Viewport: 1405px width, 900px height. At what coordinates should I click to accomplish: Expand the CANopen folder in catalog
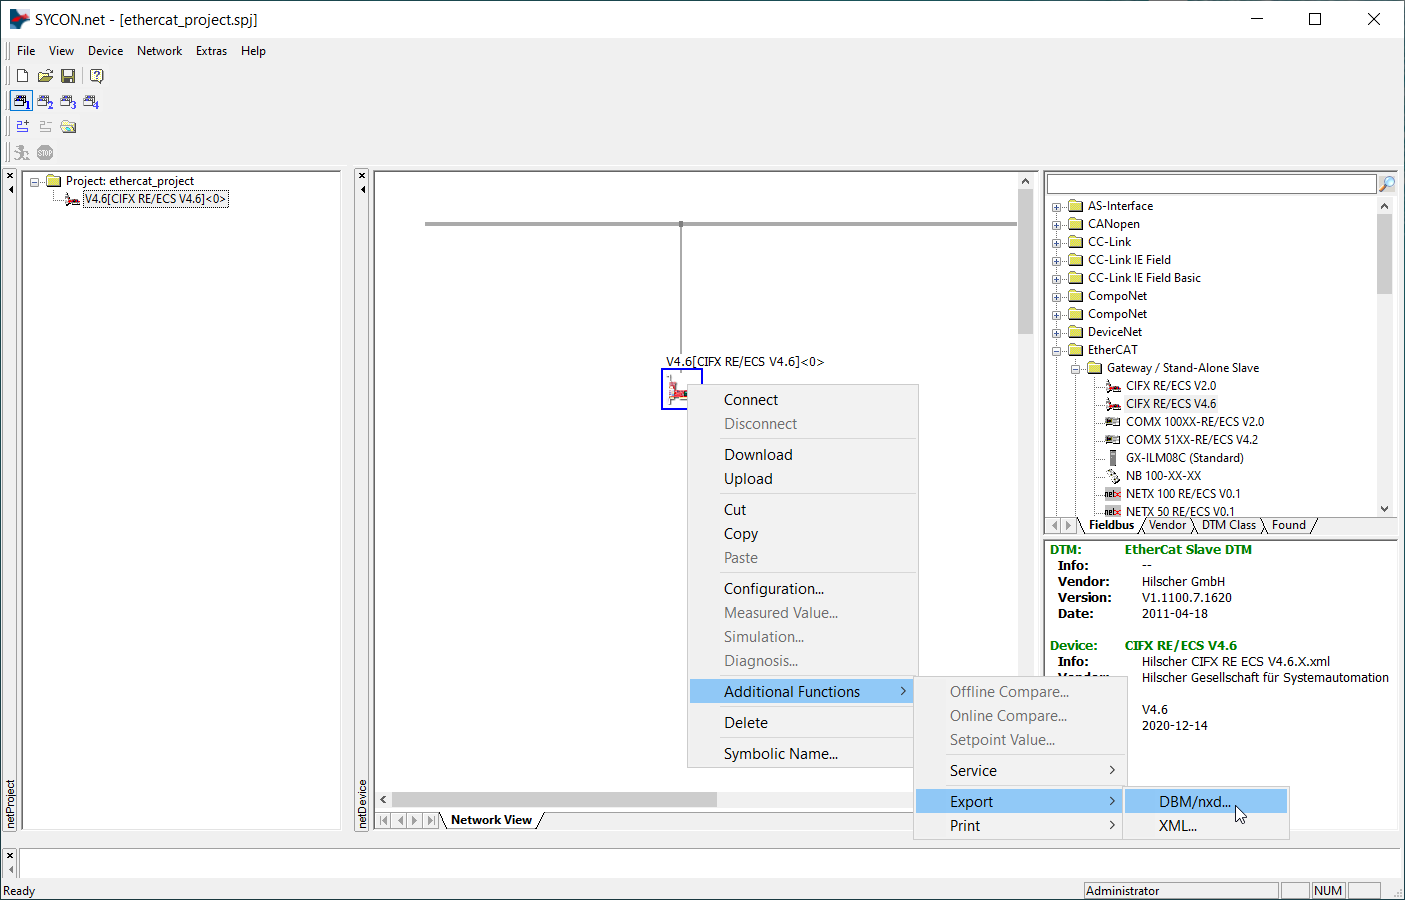(1057, 225)
